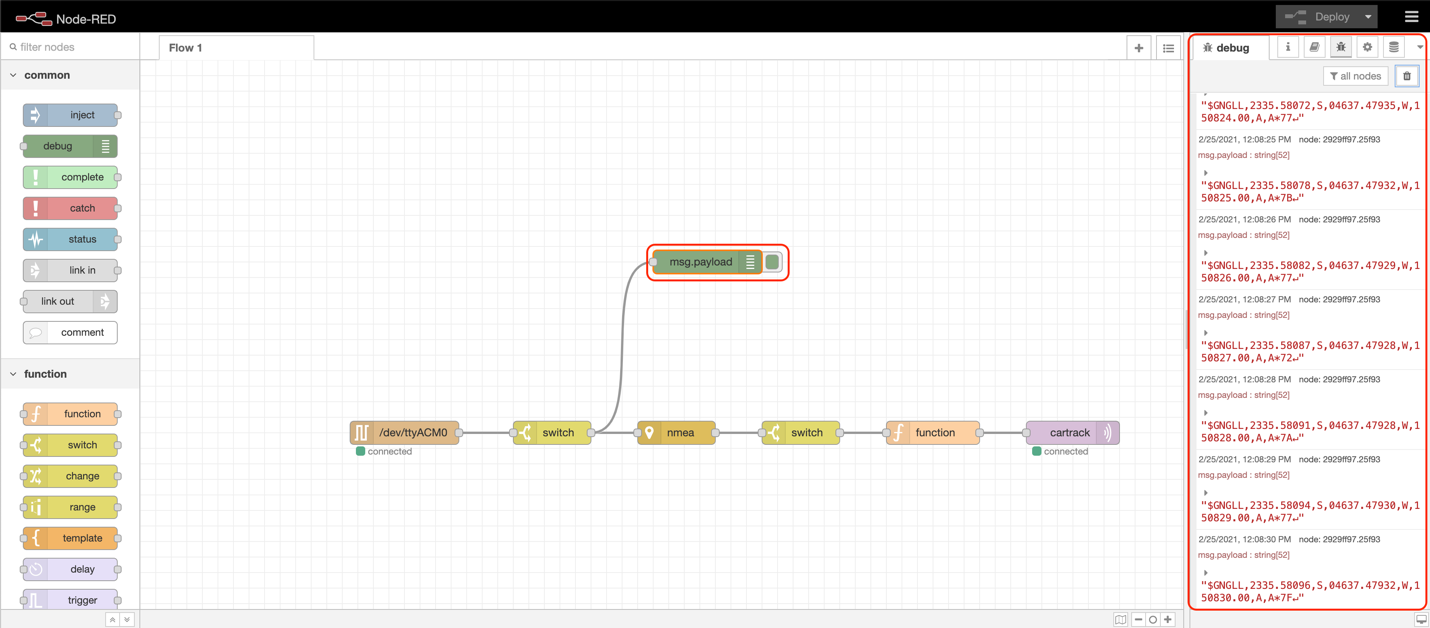Switch to the Flow 1 tab
Viewport: 1430px width, 628px height.
236,47
